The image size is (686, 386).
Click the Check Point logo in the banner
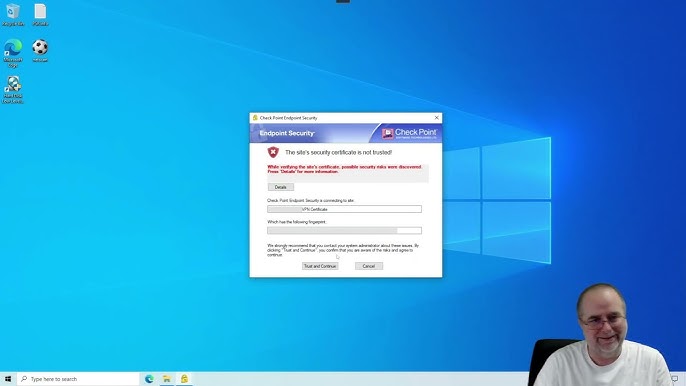pyautogui.click(x=409, y=133)
